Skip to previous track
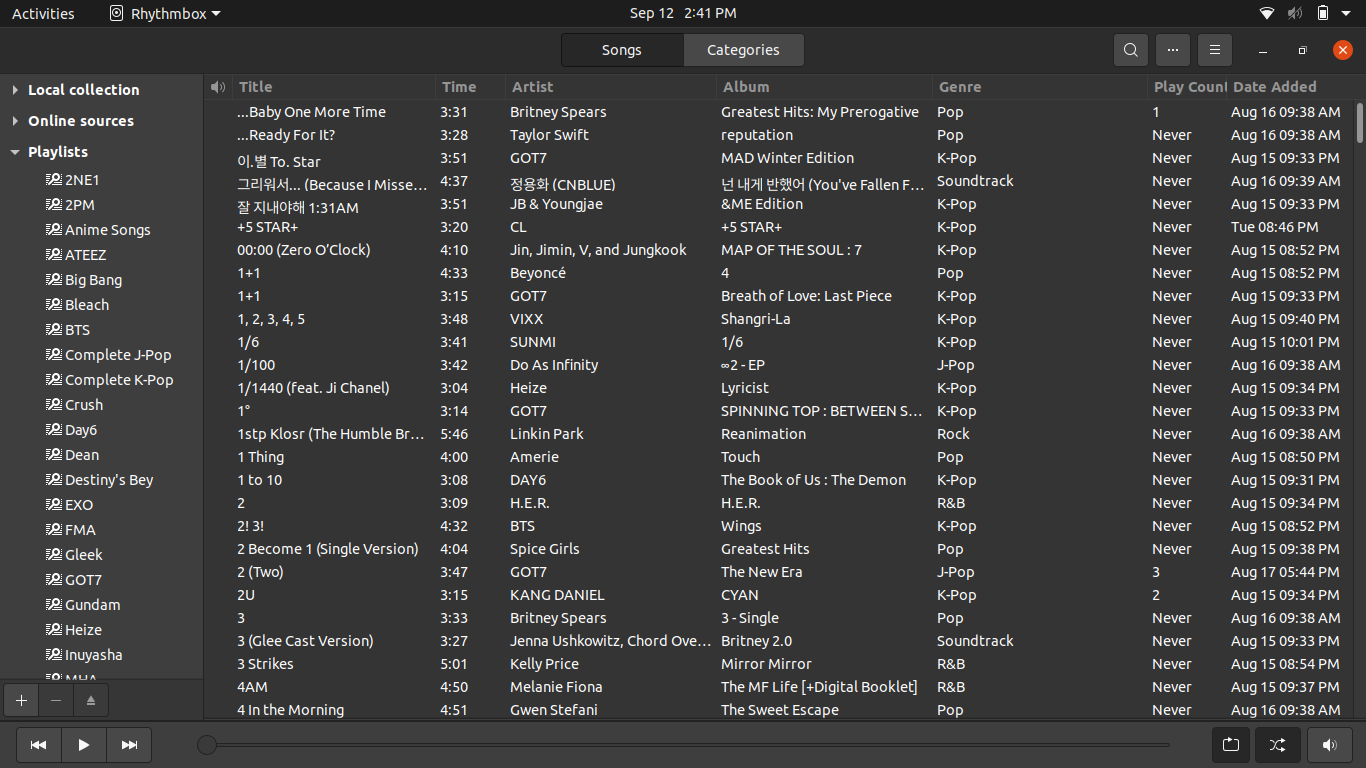Screen dimensions: 1366x768 coord(38,745)
